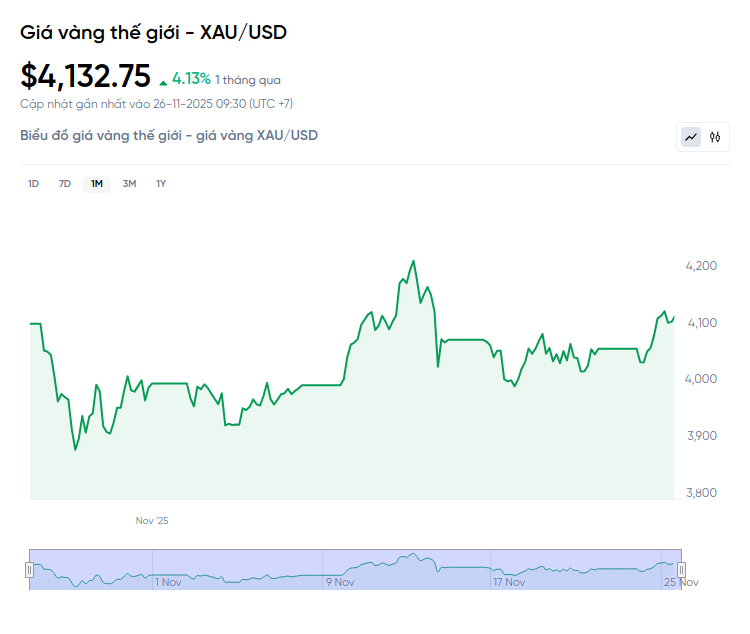
Task: Click the right range selector handle
Action: coord(681,569)
